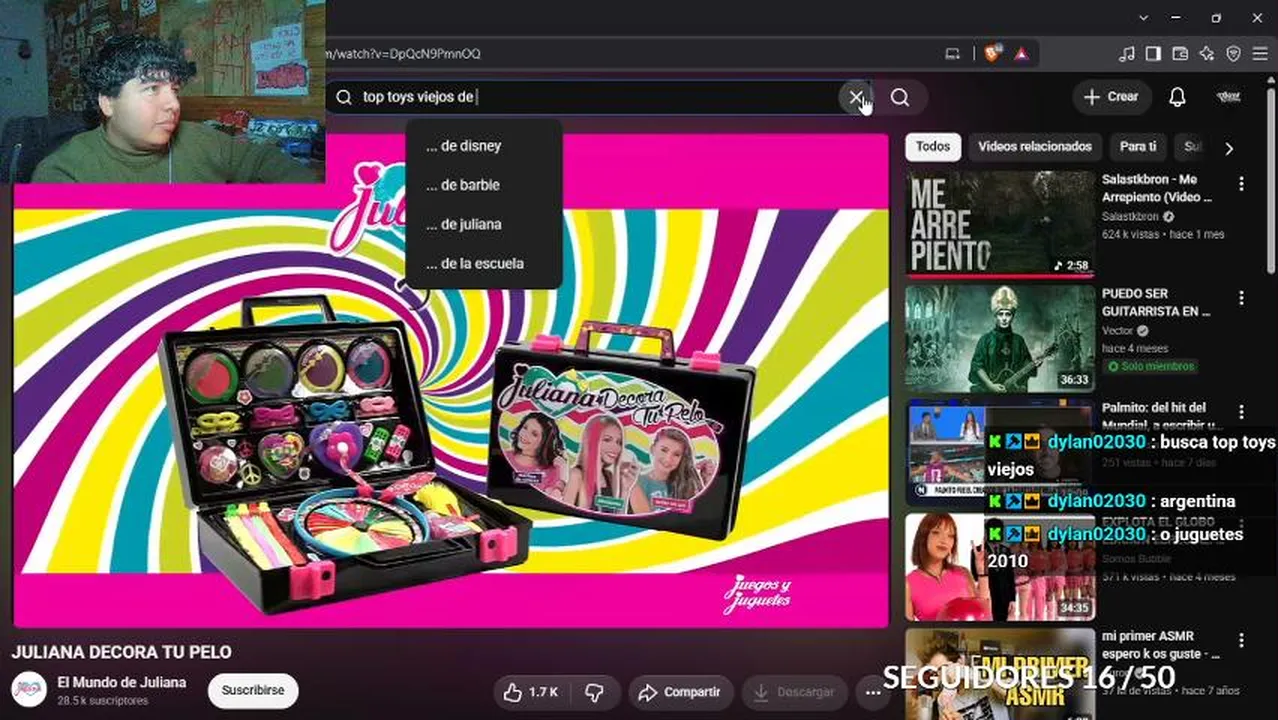Select the Videos relacionados filter chip
Viewport: 1278px width, 720px height.
pos(1035,147)
